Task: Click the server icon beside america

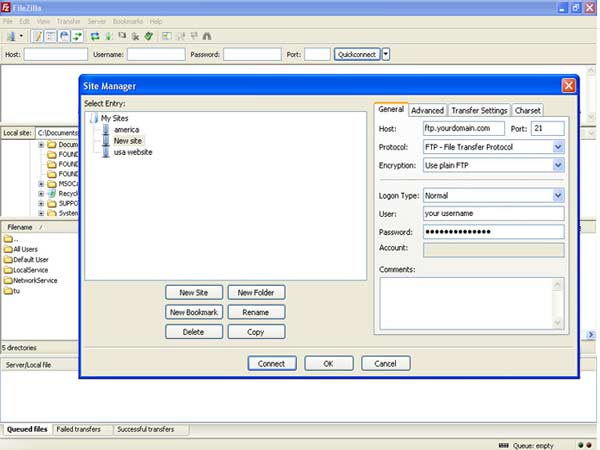Action: (x=106, y=130)
